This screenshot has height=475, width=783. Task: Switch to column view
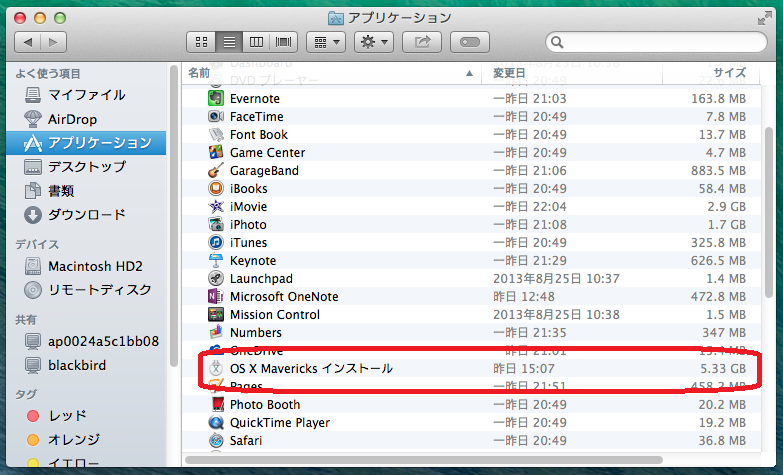(x=256, y=42)
